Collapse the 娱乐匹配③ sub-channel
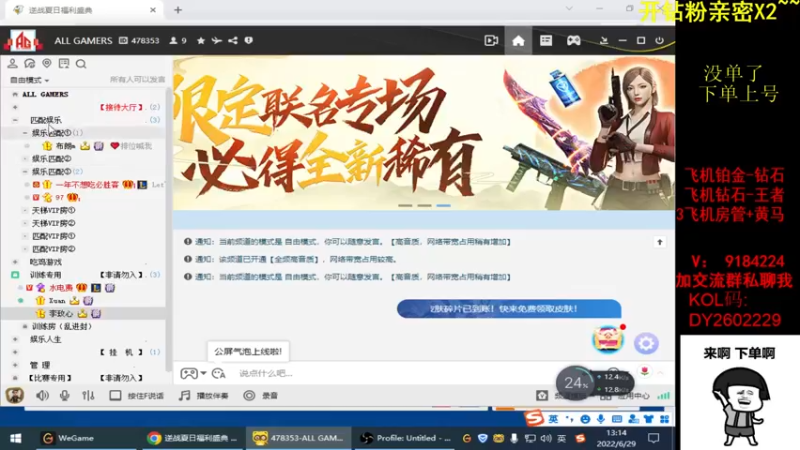Viewport: 800px width, 450px height. [25, 171]
